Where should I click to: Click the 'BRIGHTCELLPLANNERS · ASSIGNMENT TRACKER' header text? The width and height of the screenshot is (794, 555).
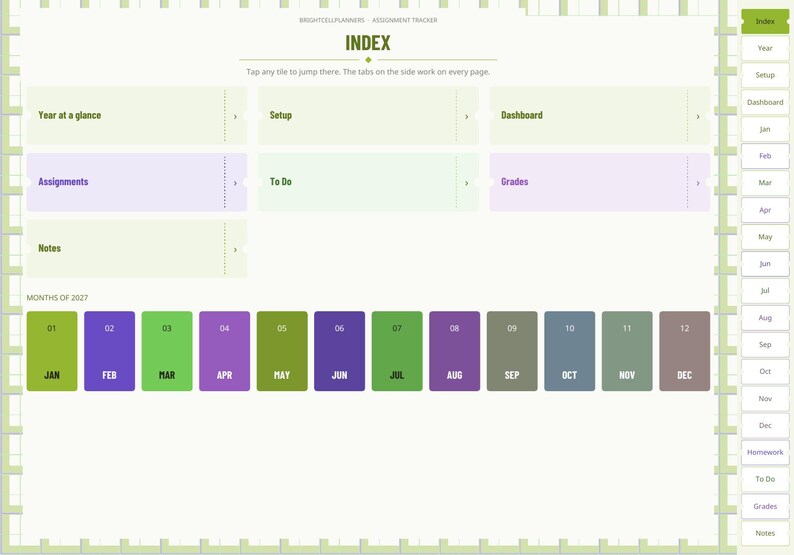[368, 20]
